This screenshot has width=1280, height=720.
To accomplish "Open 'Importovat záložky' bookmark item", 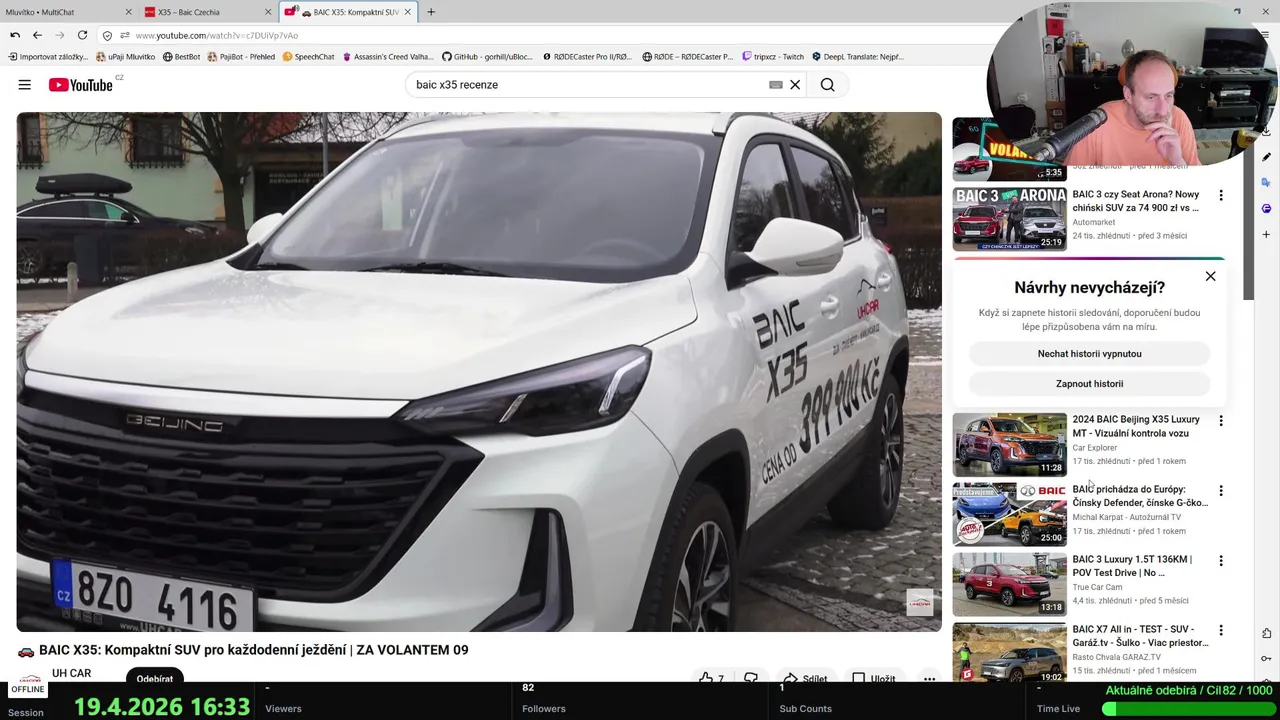I will click(x=48, y=57).
